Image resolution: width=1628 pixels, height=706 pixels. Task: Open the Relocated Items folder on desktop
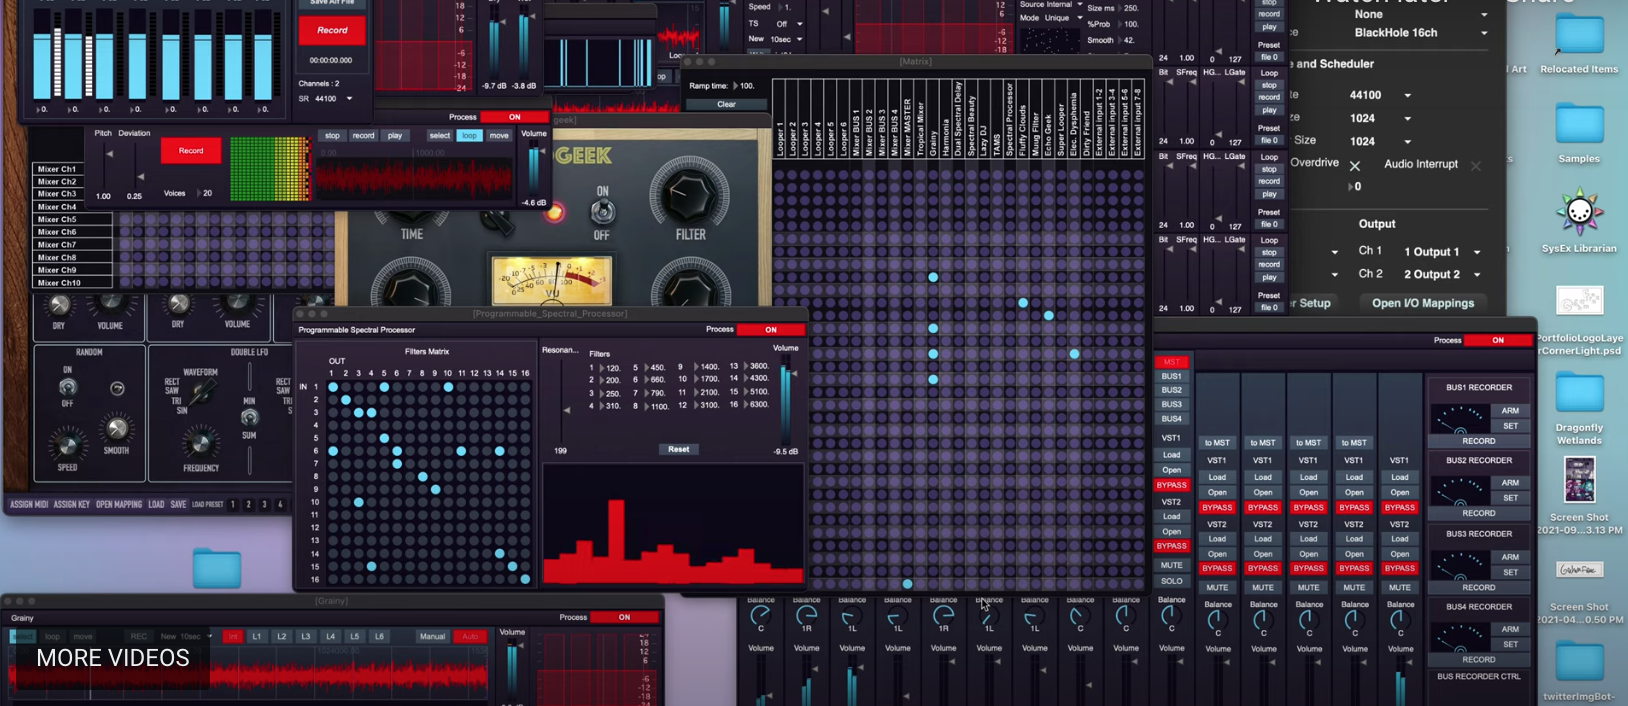(x=1580, y=36)
